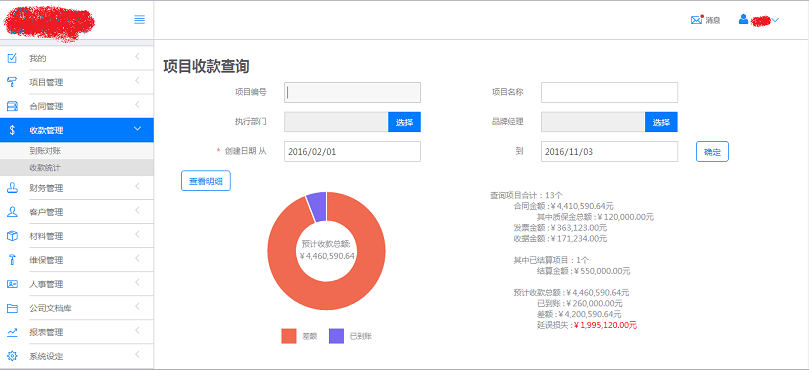The width and height of the screenshot is (809, 370).
Task: Open the 消息 envelope icon
Action: [697, 20]
